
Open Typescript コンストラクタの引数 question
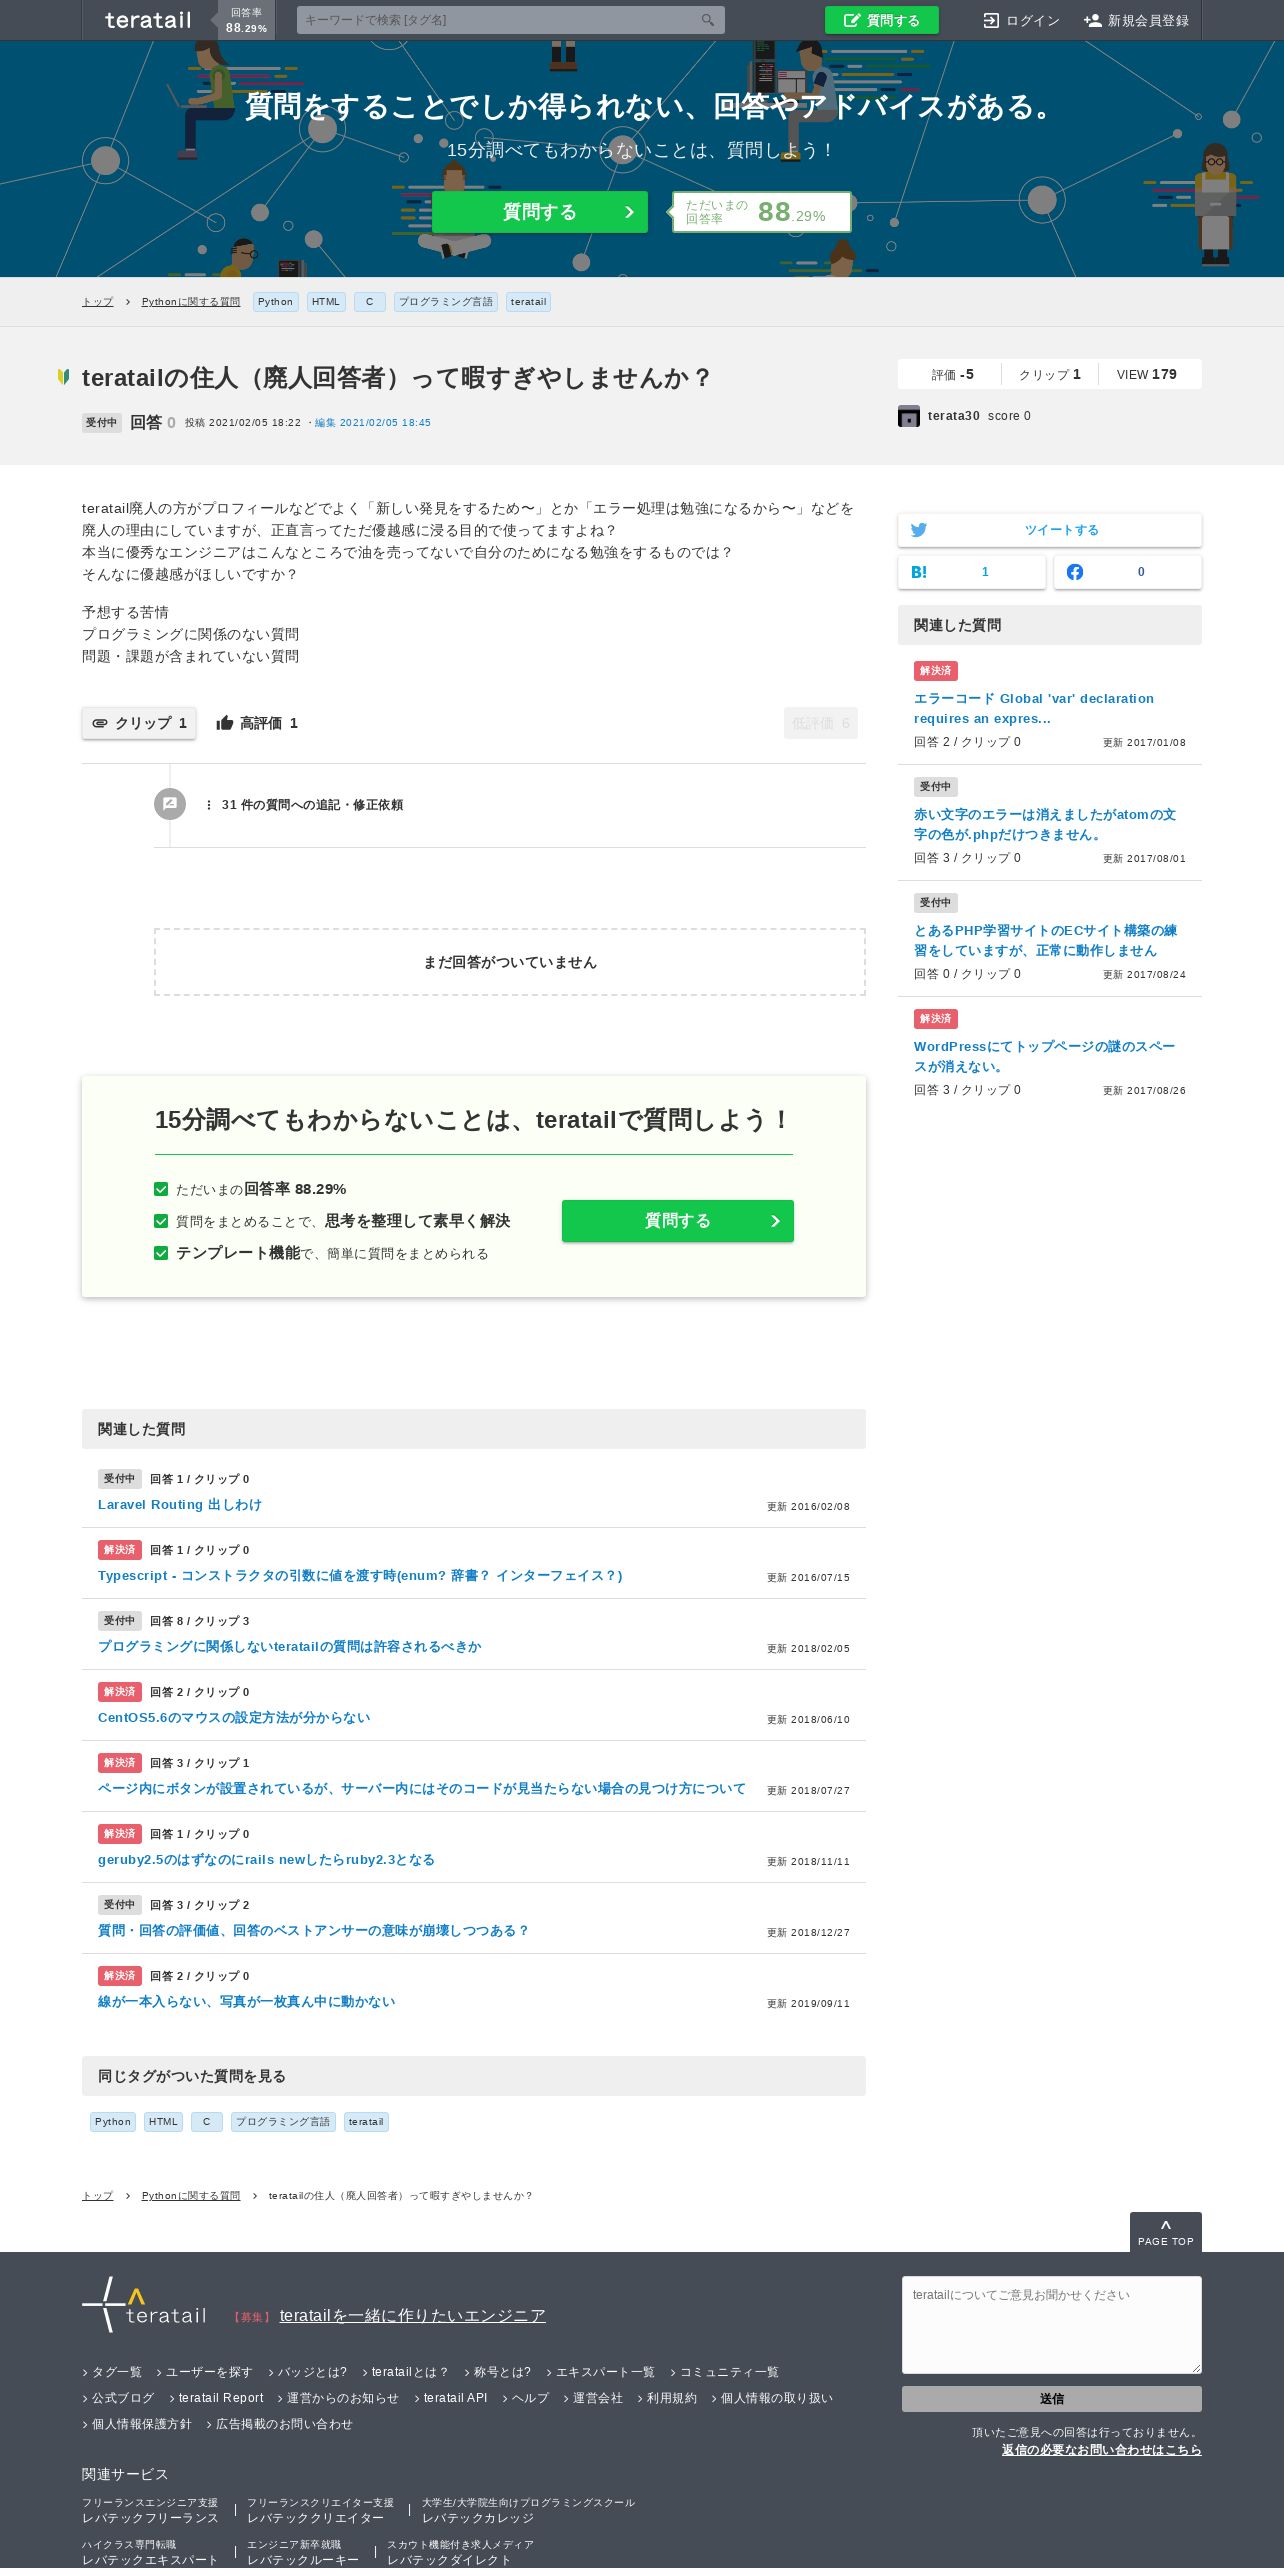click(360, 1576)
